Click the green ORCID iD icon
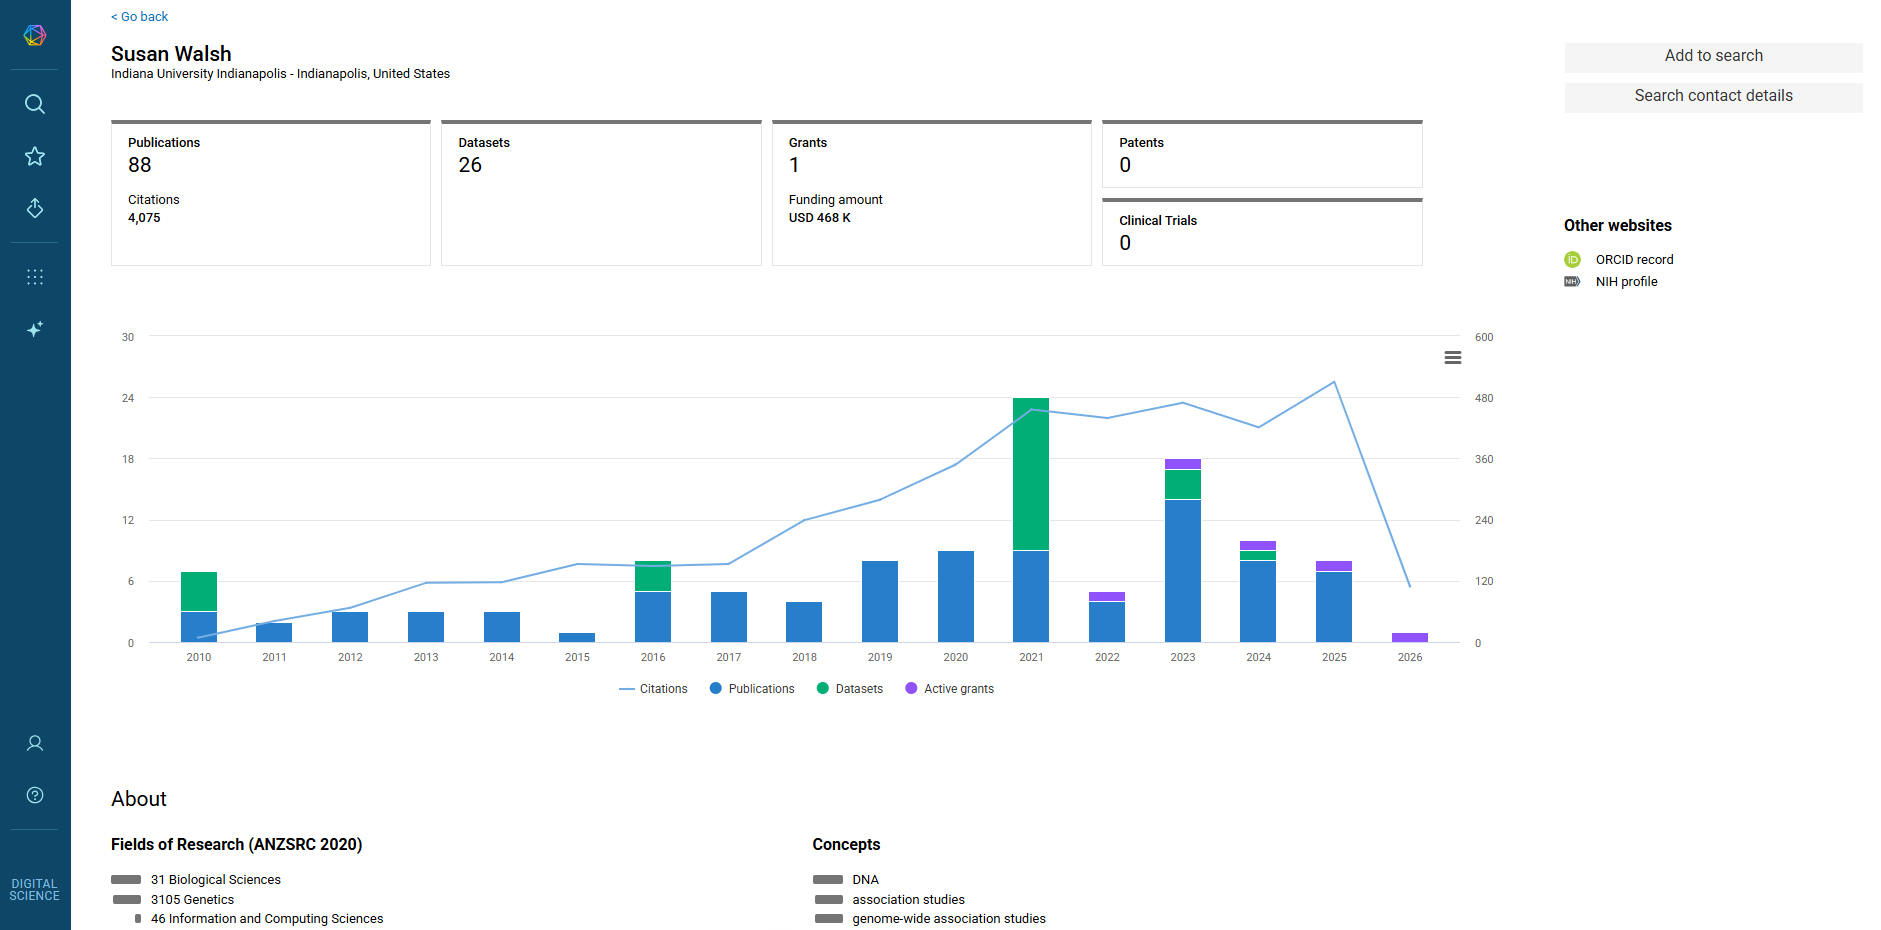Viewport: 1881px width, 930px height. coord(1573,259)
